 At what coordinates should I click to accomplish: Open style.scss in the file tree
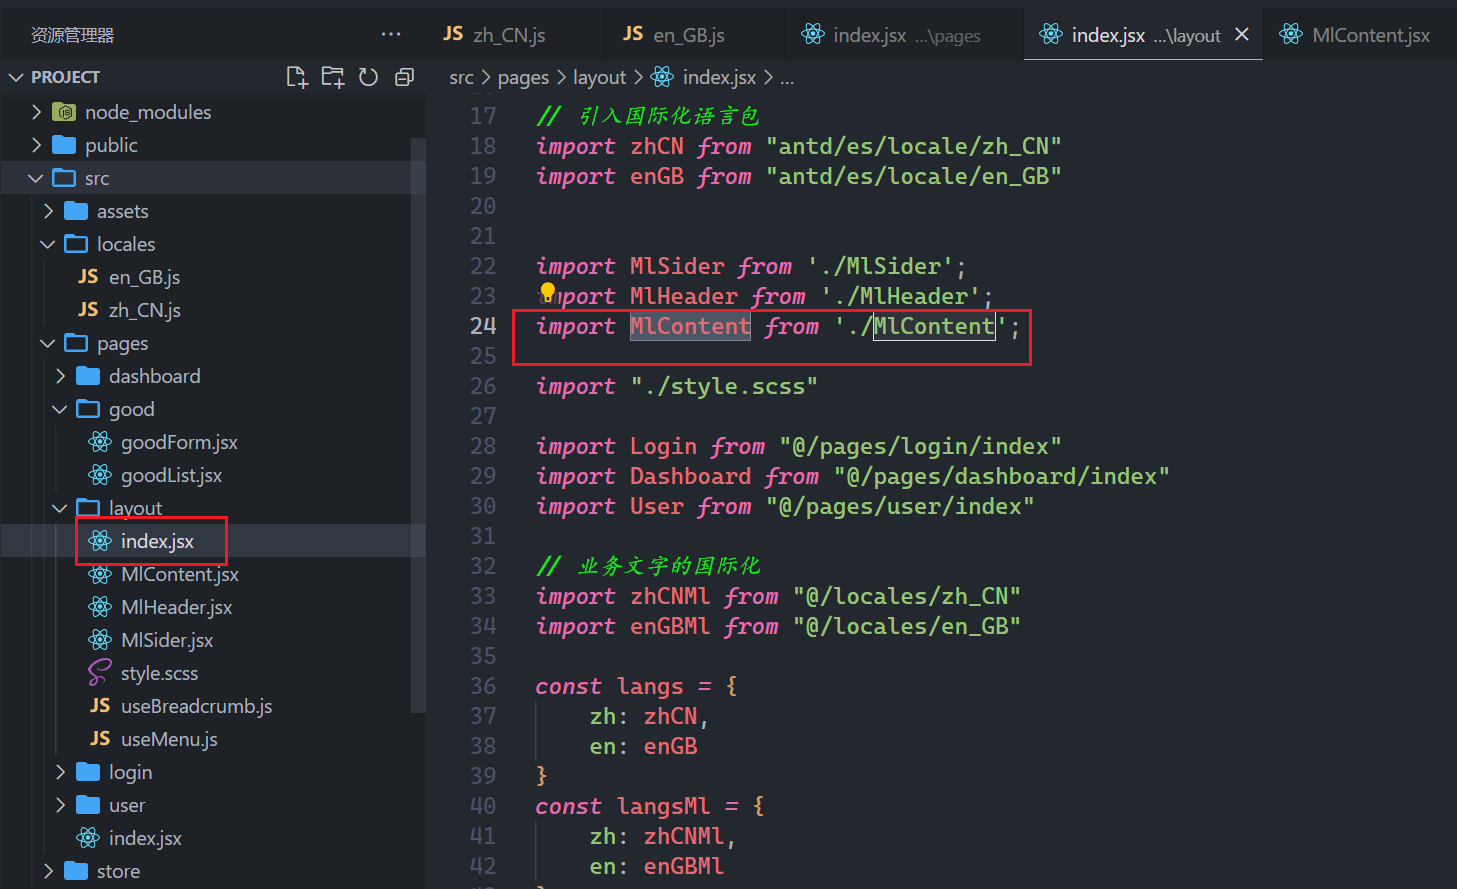159,673
